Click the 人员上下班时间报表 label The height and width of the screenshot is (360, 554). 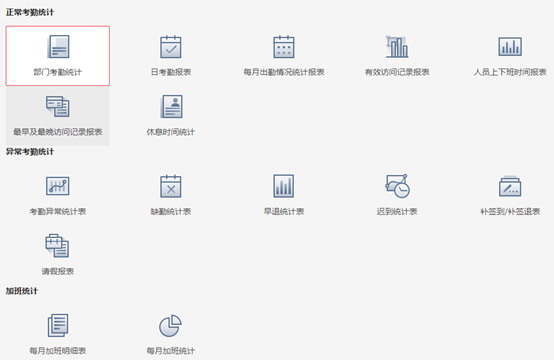510,72
